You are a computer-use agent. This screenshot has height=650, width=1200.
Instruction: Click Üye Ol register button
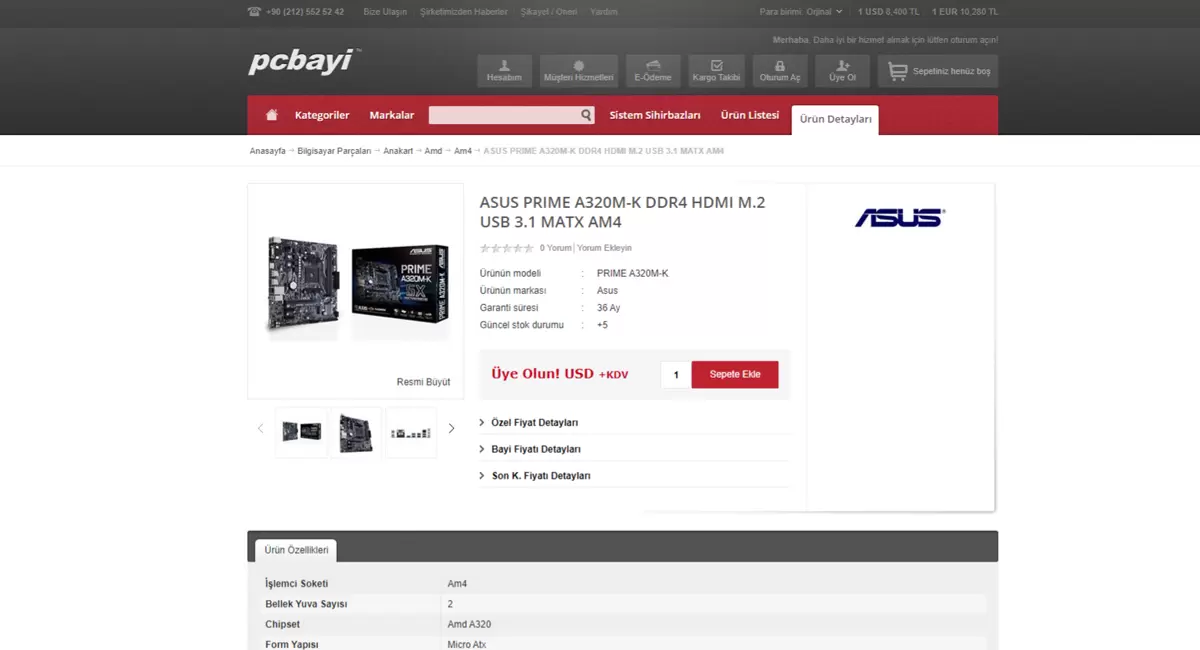(x=843, y=71)
